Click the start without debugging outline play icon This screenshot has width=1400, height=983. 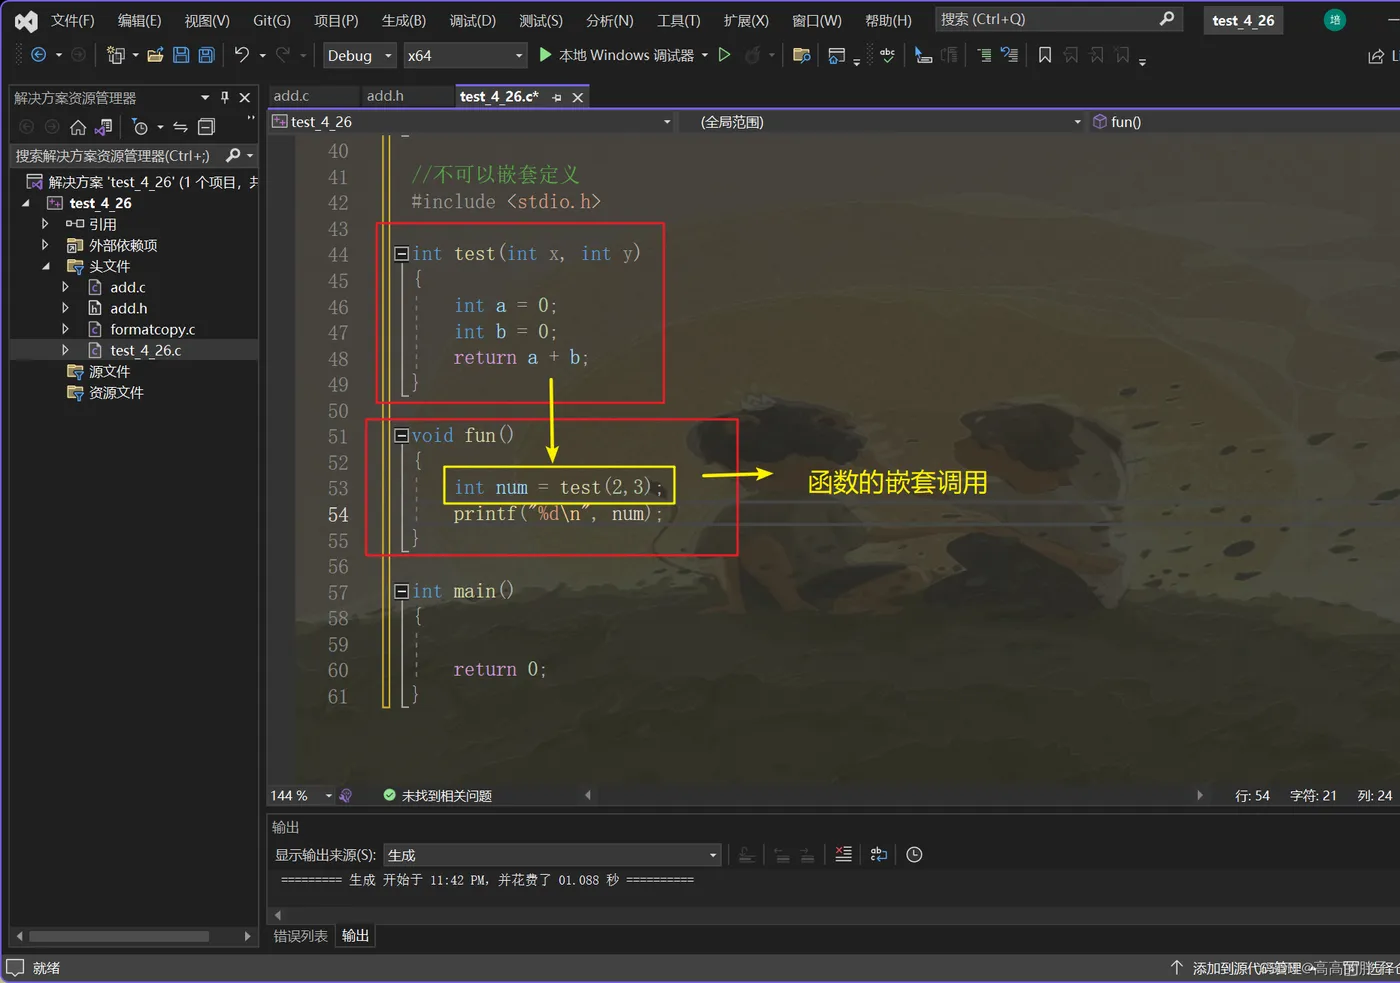[x=725, y=55]
